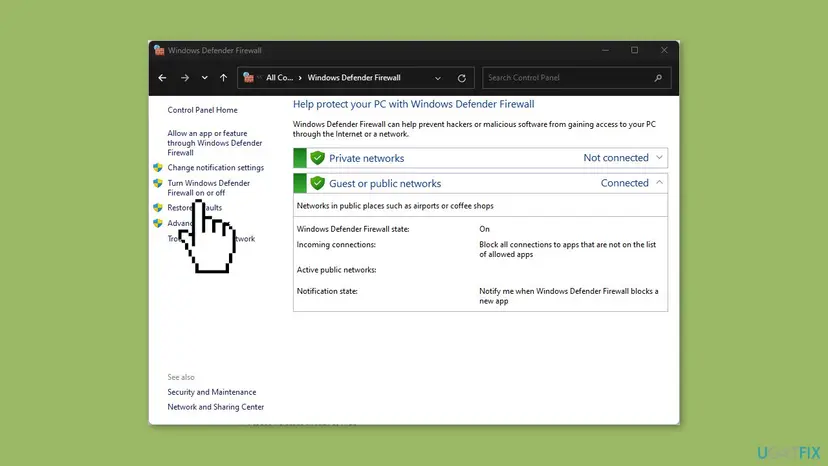Image resolution: width=828 pixels, height=466 pixels.
Task: Select Windows Defender Firewall breadcrumb
Action: pos(354,78)
